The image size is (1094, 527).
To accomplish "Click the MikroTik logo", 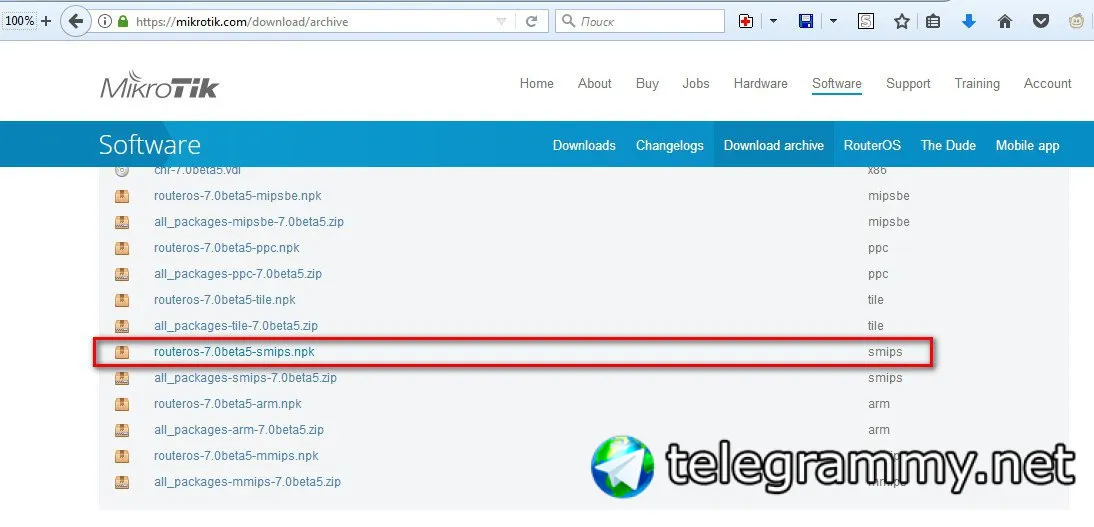I will tap(159, 84).
